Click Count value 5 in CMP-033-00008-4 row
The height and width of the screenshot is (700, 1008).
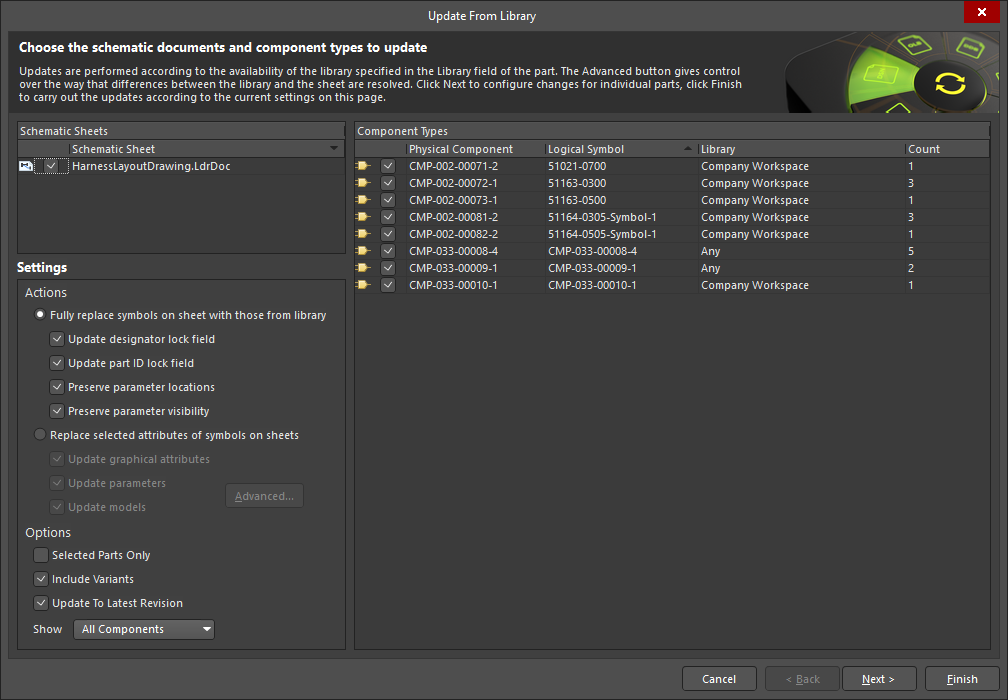pos(910,251)
